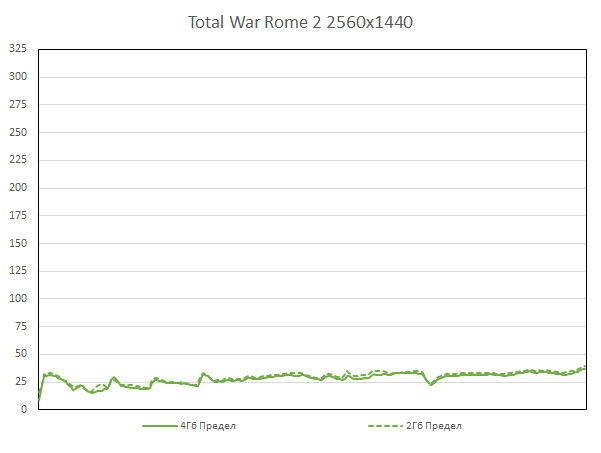Click the 200 y-axis label
This screenshot has width=601, height=453.
pyautogui.click(x=17, y=187)
